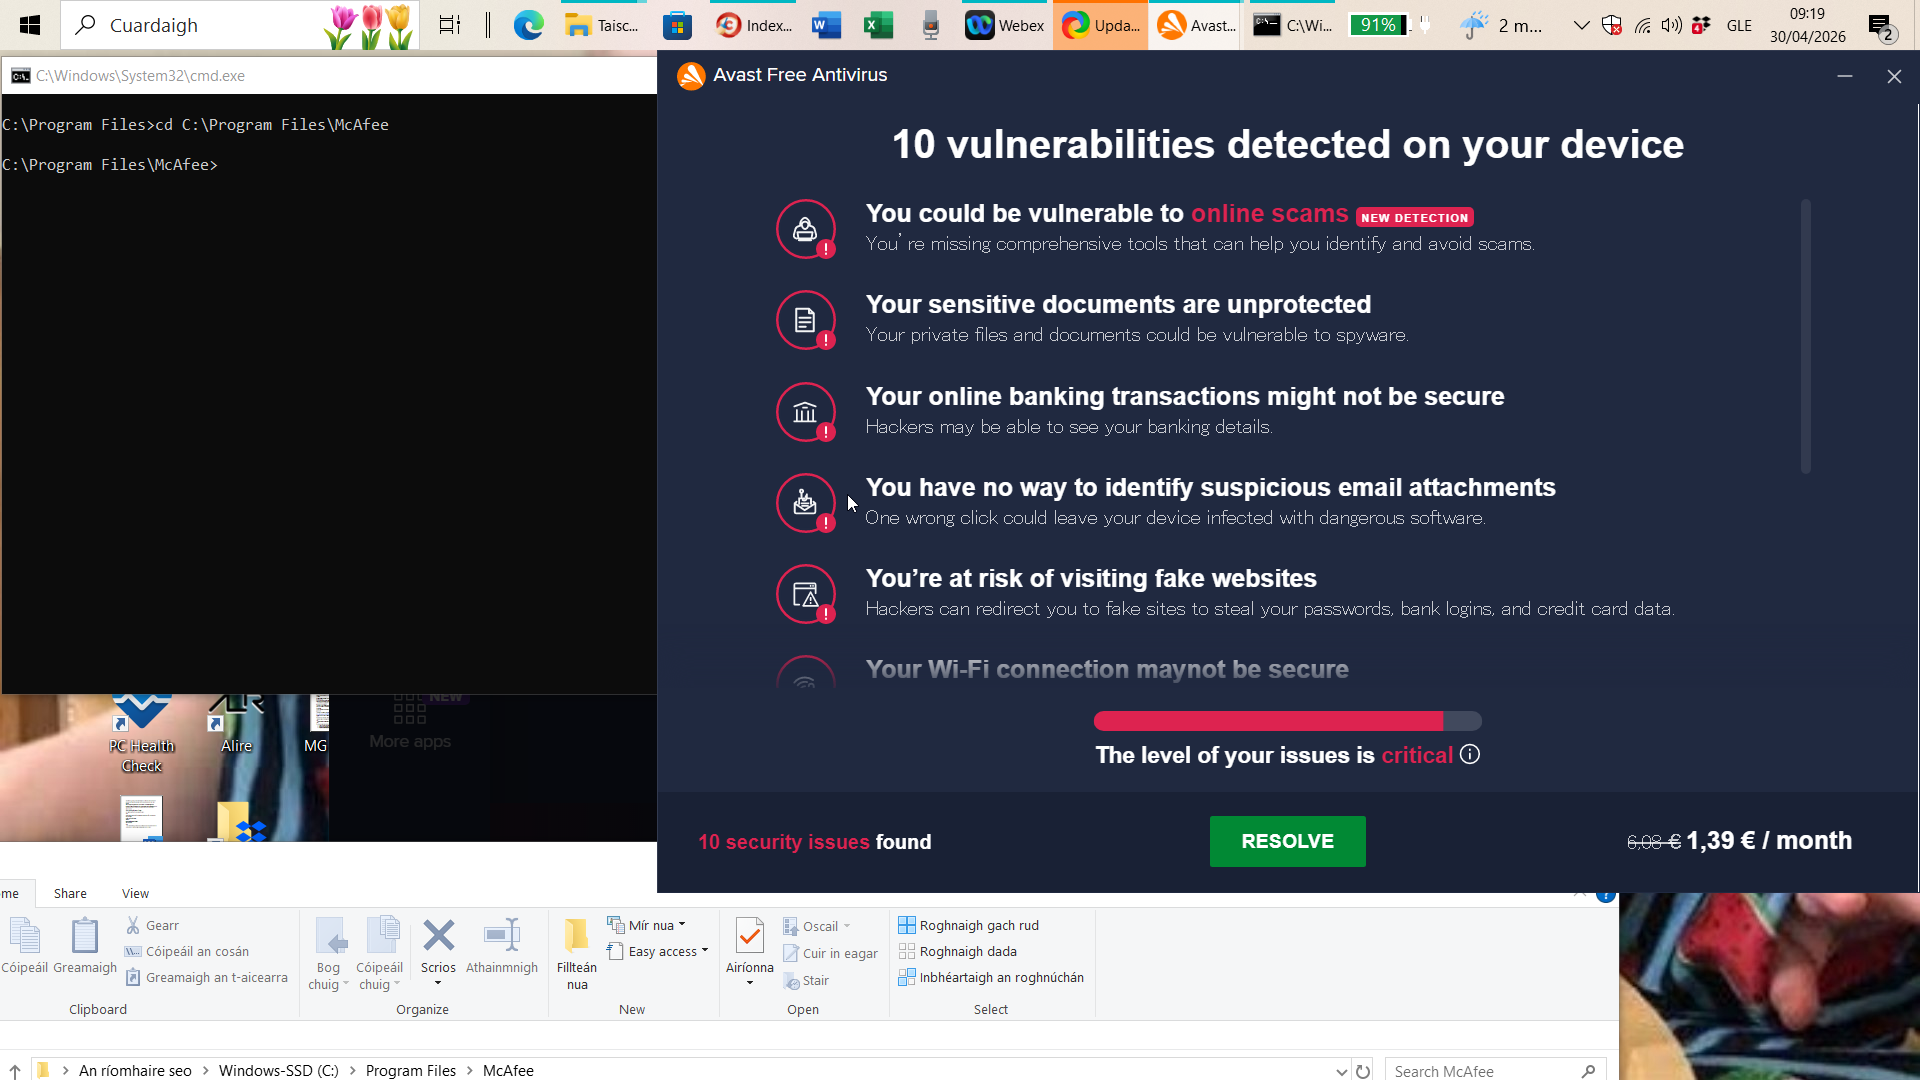
Task: Click the An ríomhaire seo breadcrumb
Action: (x=135, y=1071)
